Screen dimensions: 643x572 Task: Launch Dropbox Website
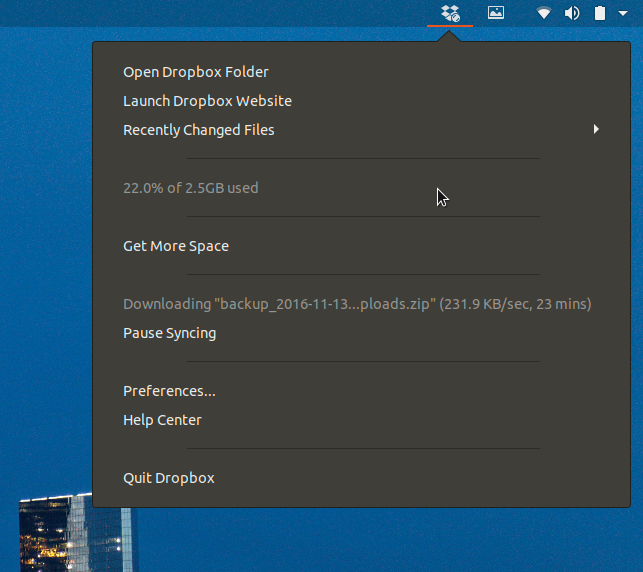click(207, 101)
